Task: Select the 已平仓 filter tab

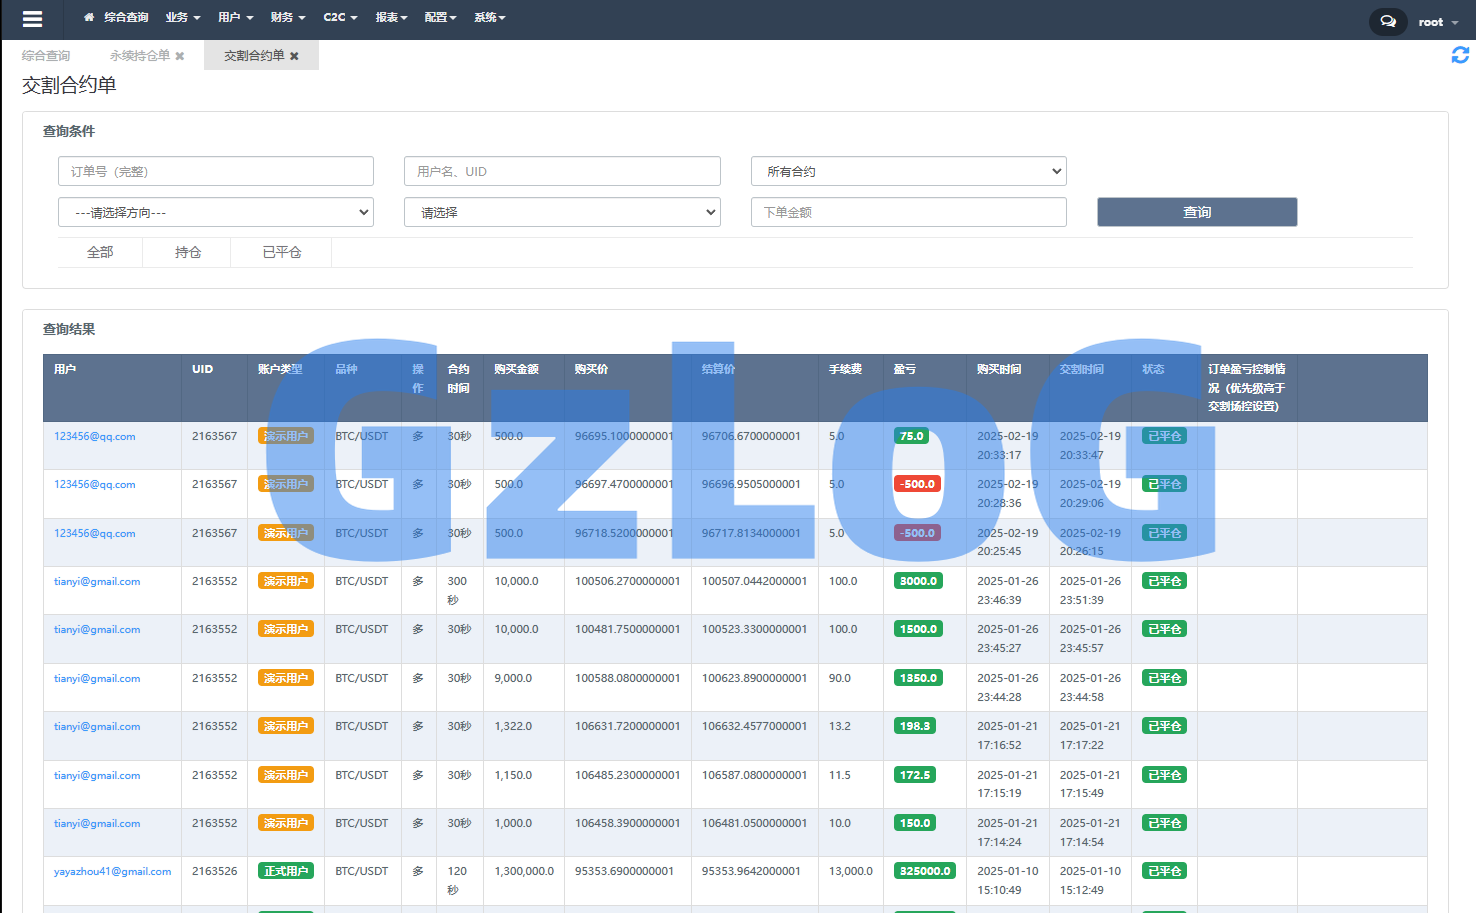Action: point(281,252)
